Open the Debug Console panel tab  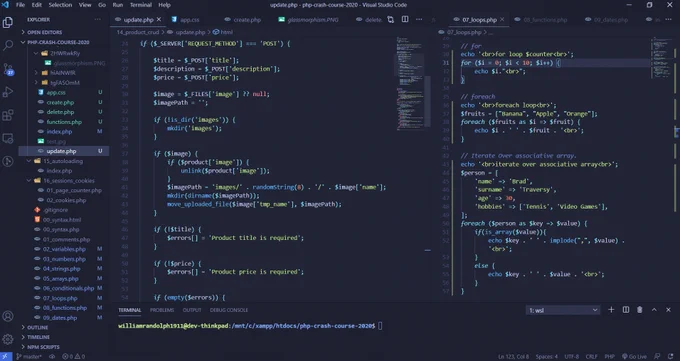(x=229, y=310)
